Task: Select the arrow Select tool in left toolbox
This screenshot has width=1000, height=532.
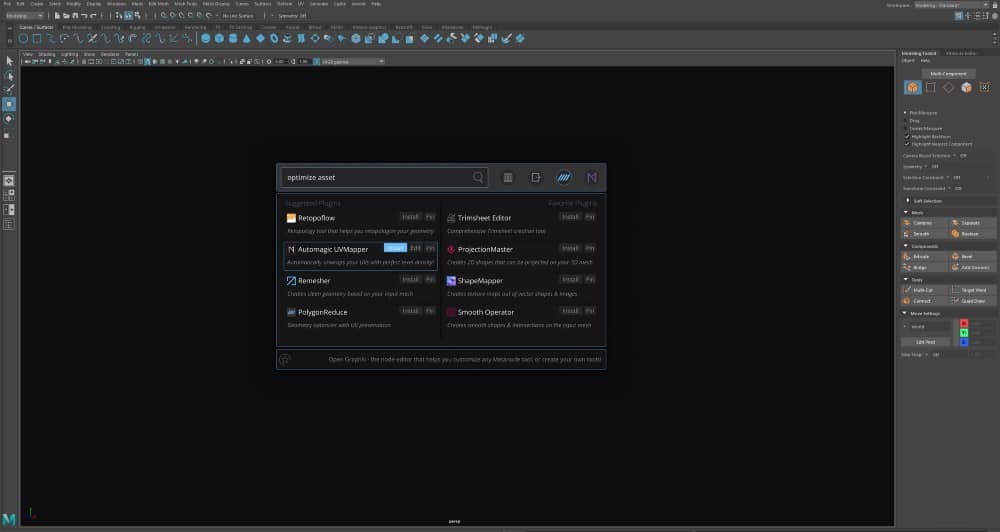Action: coord(9,61)
